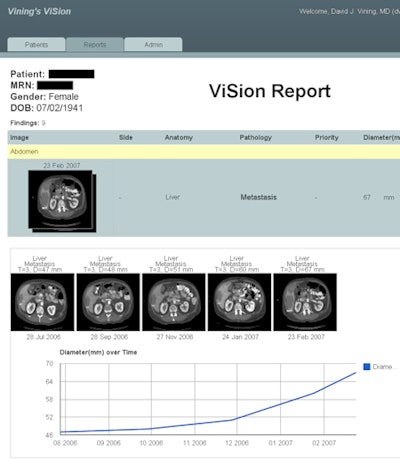Click the 67 diameter value

tap(367, 197)
